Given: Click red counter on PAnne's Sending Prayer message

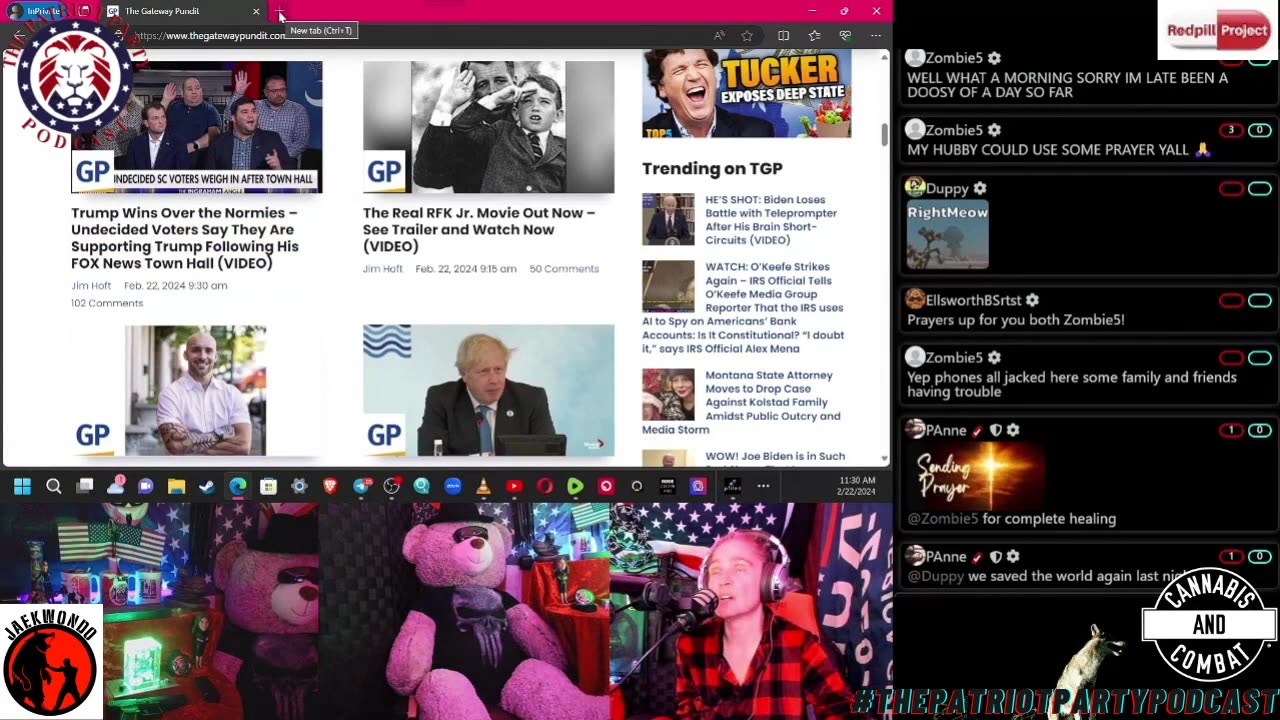Looking at the screenshot, I should coord(1231,430).
